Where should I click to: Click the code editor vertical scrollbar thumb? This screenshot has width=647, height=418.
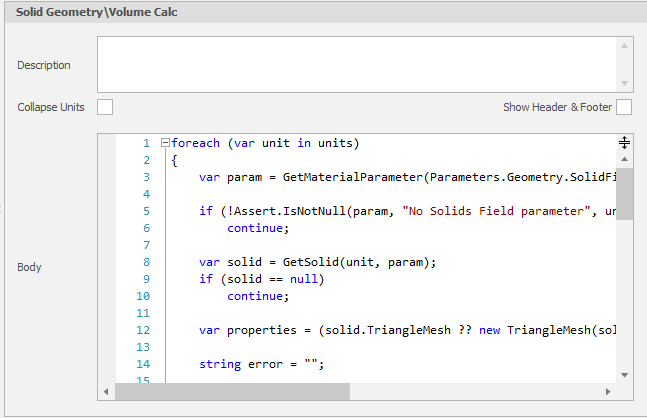coord(624,194)
